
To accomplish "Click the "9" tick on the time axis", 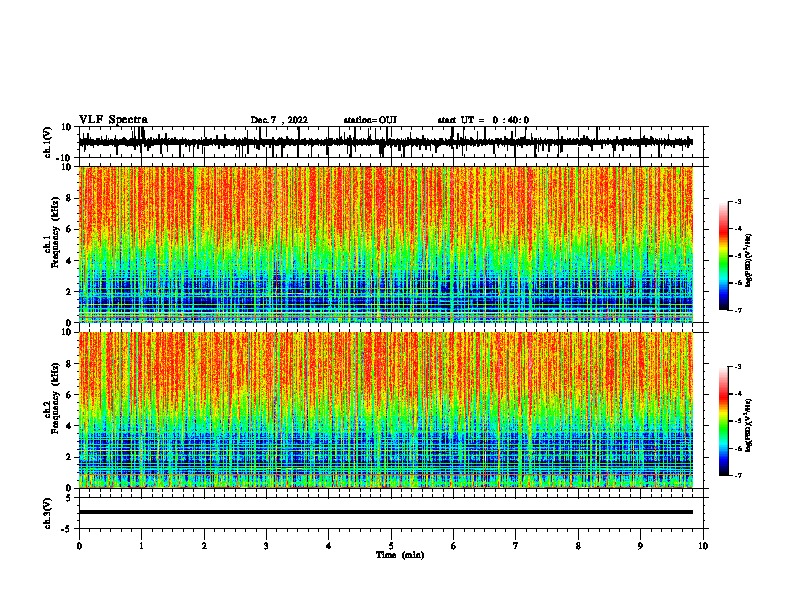I will [640, 546].
